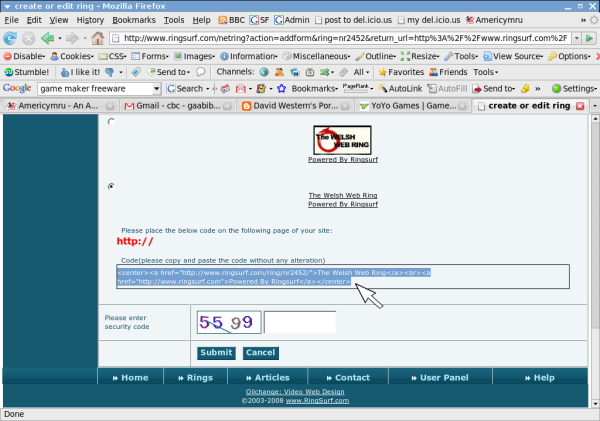Screen dimensions: 600x421
Task: Open StumbleUpon Friends
Action: pyautogui.click(x=448, y=72)
